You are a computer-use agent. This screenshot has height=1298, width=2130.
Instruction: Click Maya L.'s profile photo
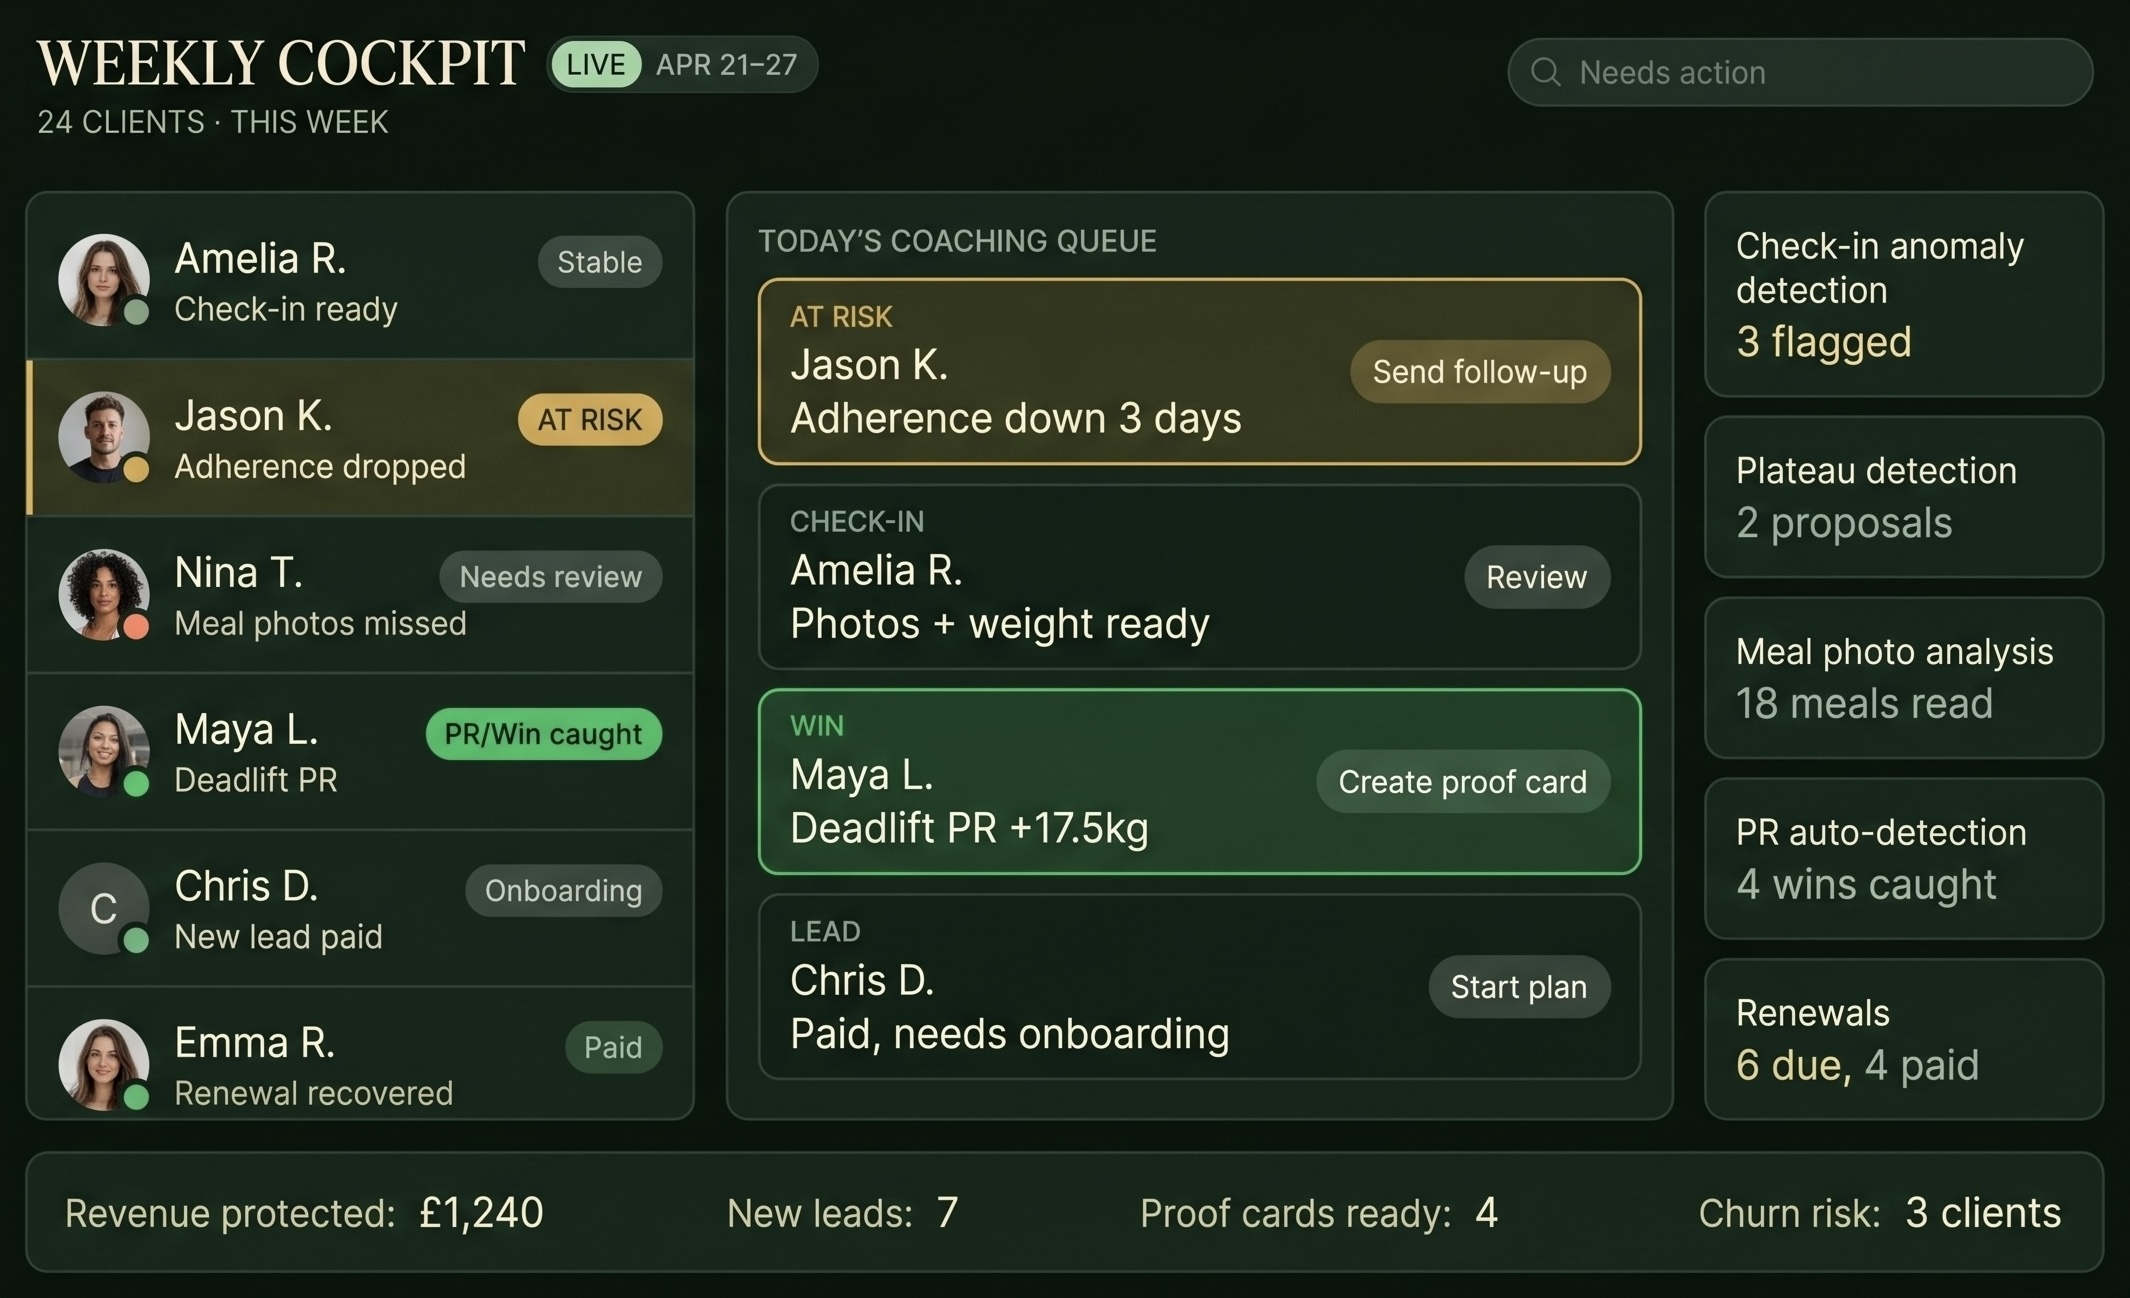pos(104,750)
